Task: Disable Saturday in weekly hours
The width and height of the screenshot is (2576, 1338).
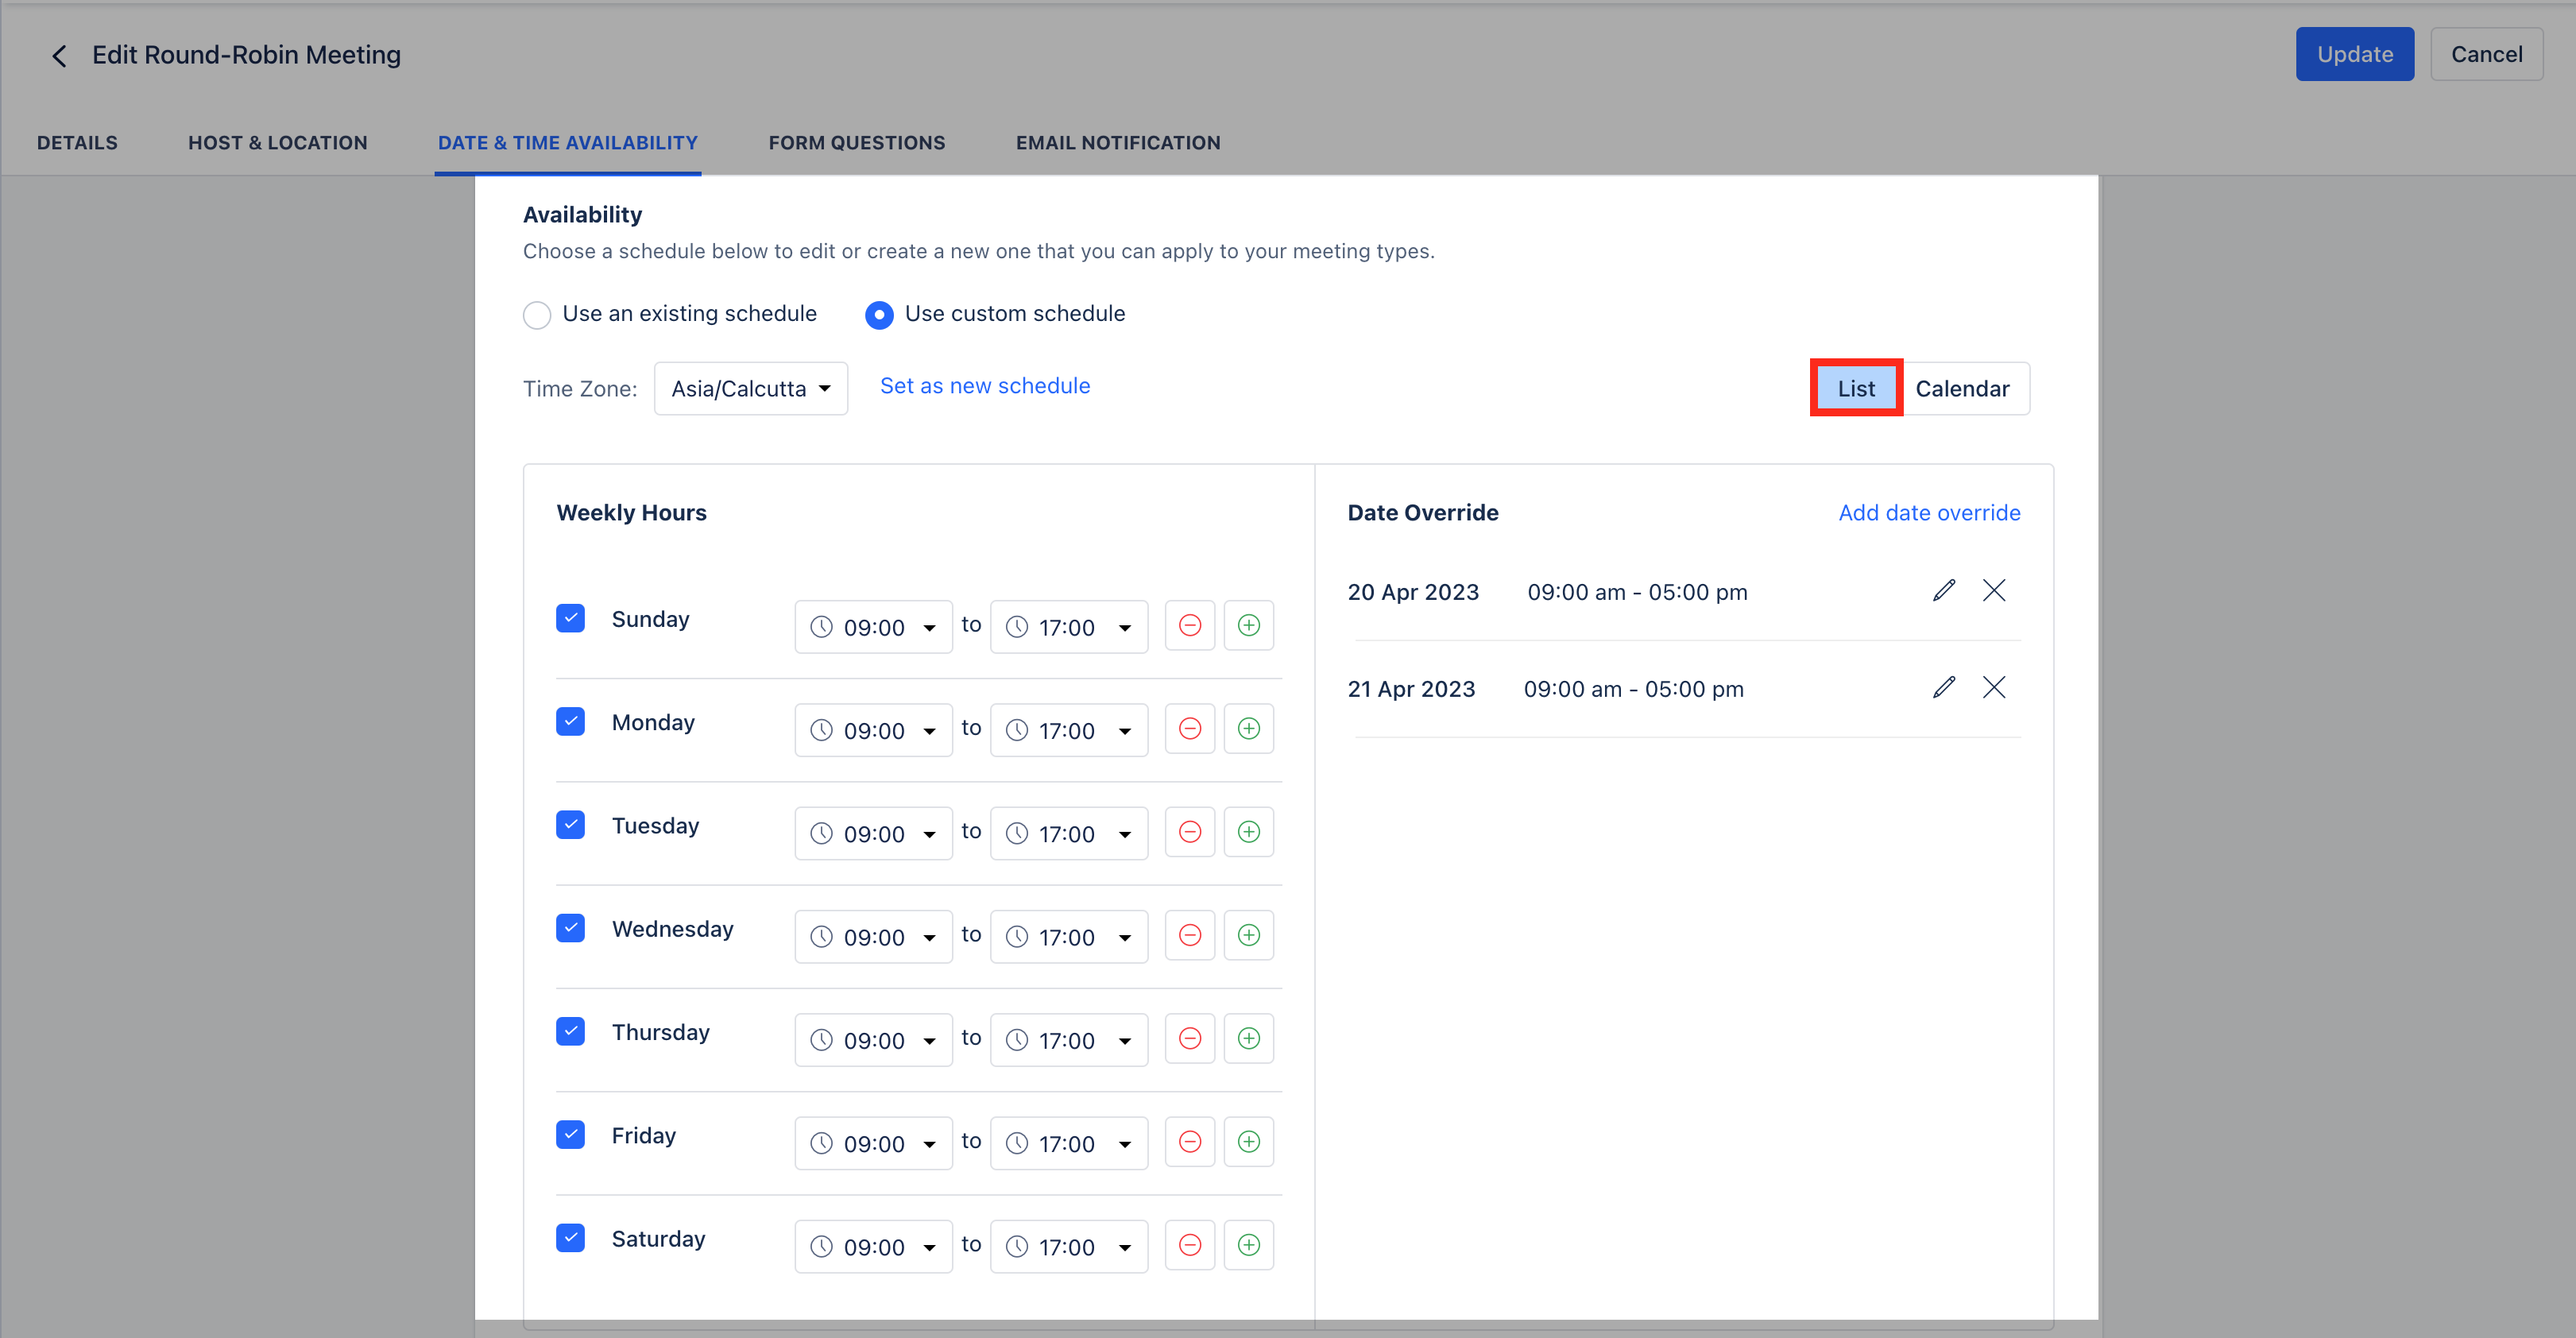Action: tap(570, 1237)
